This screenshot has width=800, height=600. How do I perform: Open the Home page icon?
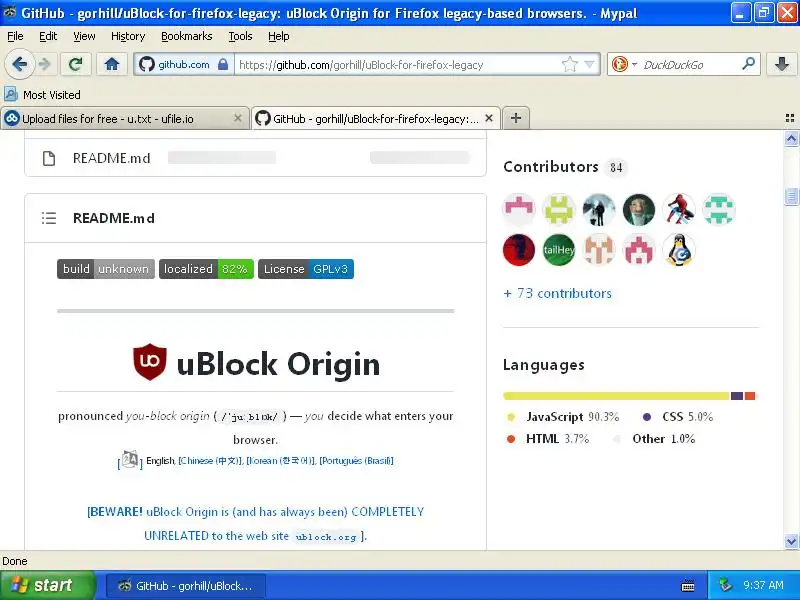tap(112, 64)
